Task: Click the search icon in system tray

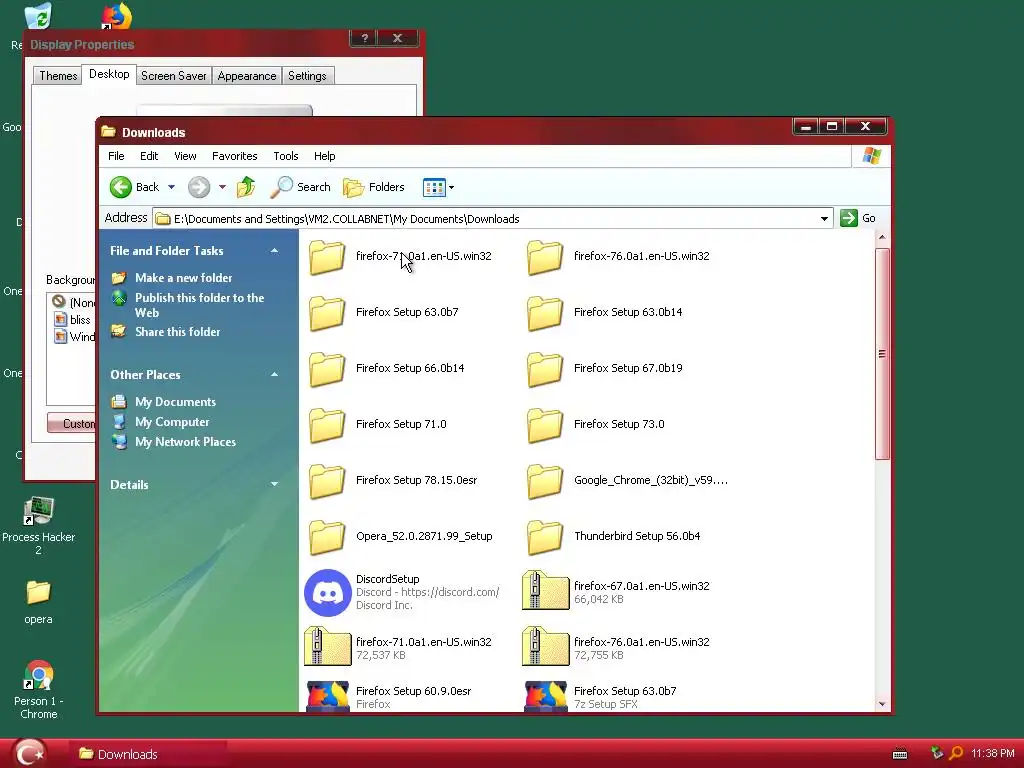Action: [x=956, y=754]
